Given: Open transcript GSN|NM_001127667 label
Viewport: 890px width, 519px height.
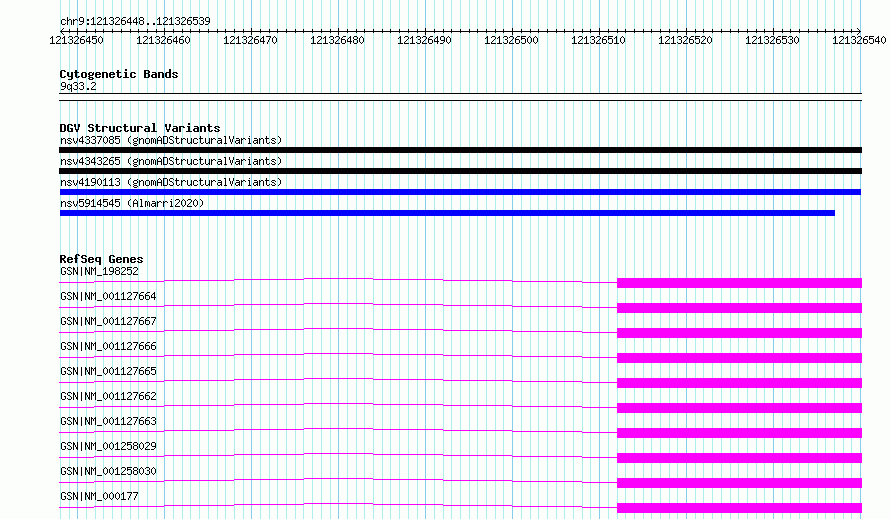Looking at the screenshot, I should [108, 321].
